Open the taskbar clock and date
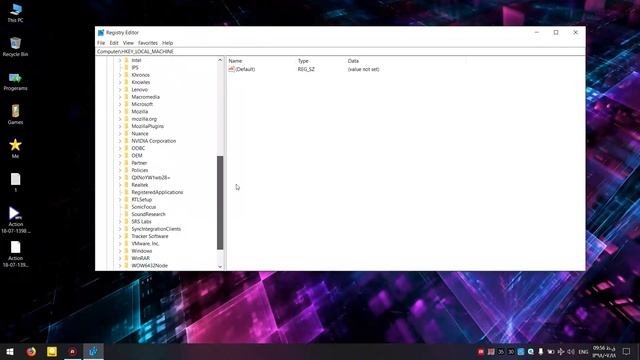This screenshot has height=360, width=640. tap(604, 352)
